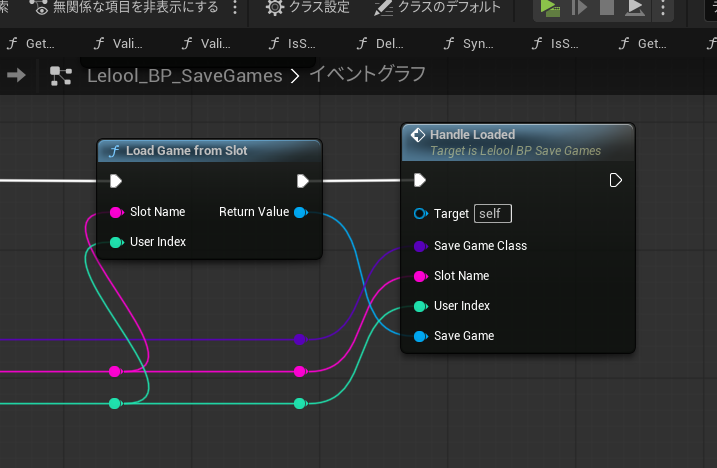717x468 pixels.
Task: Click Slot Name pin on Handle Loaded
Action: point(420,276)
